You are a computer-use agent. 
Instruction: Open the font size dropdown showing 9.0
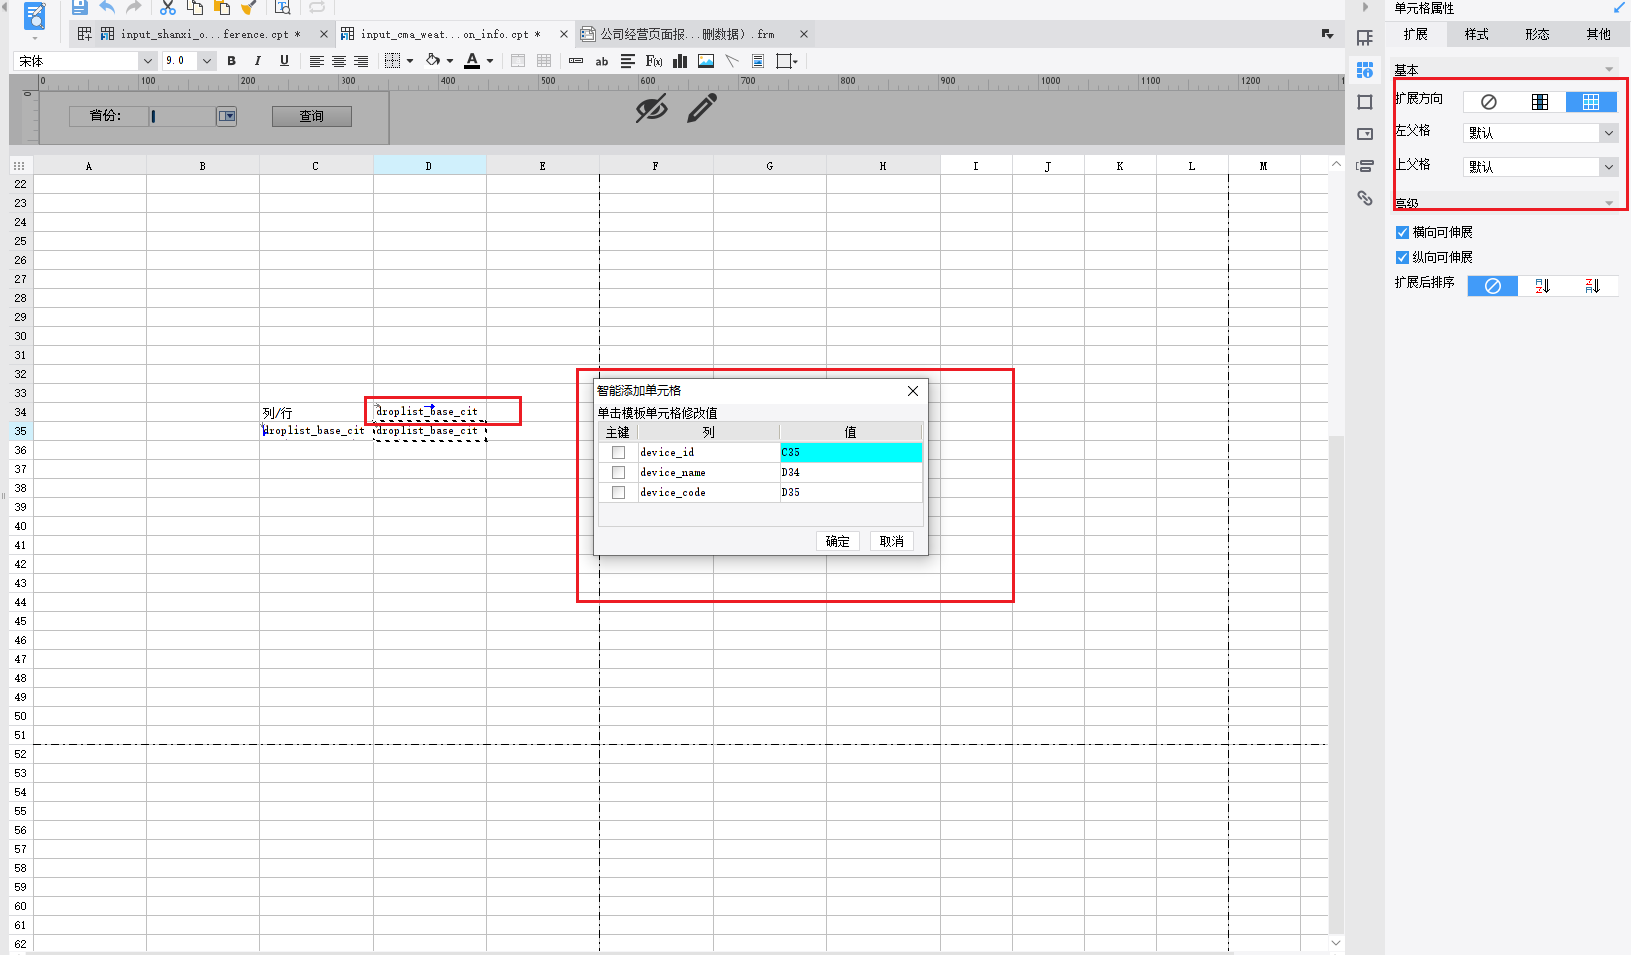[x=207, y=61]
